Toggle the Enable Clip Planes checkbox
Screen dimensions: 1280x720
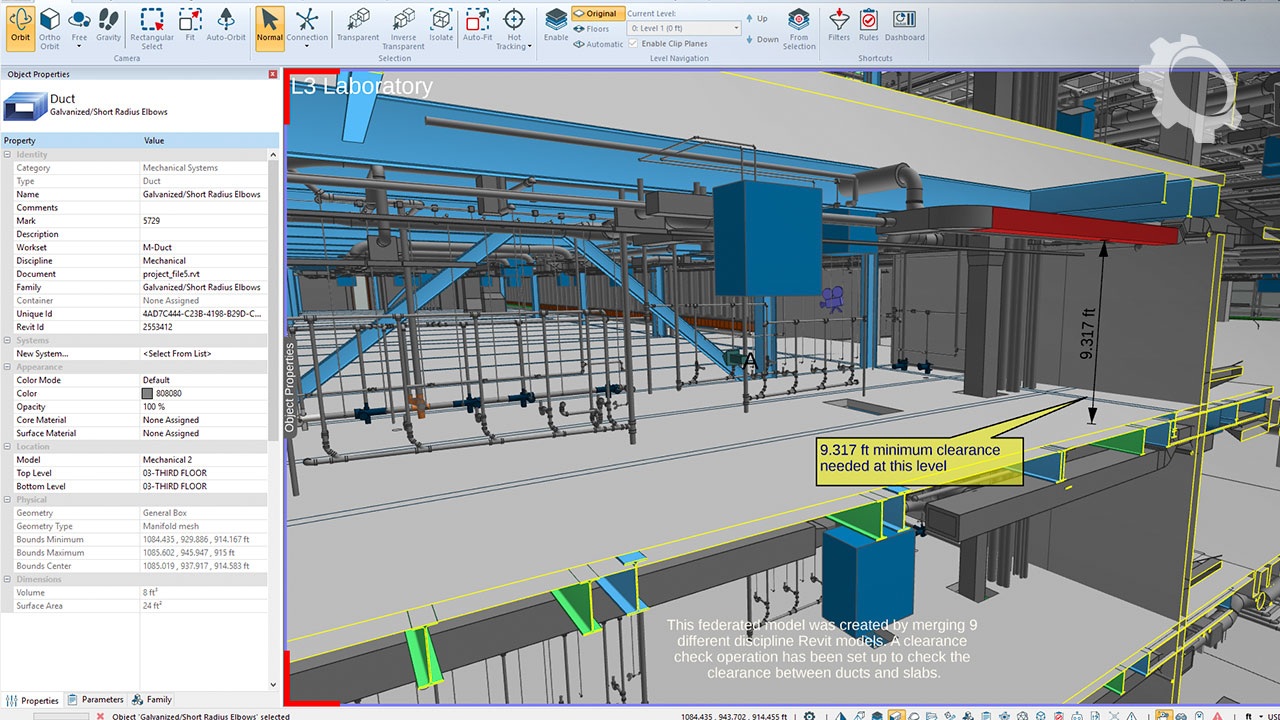point(633,44)
